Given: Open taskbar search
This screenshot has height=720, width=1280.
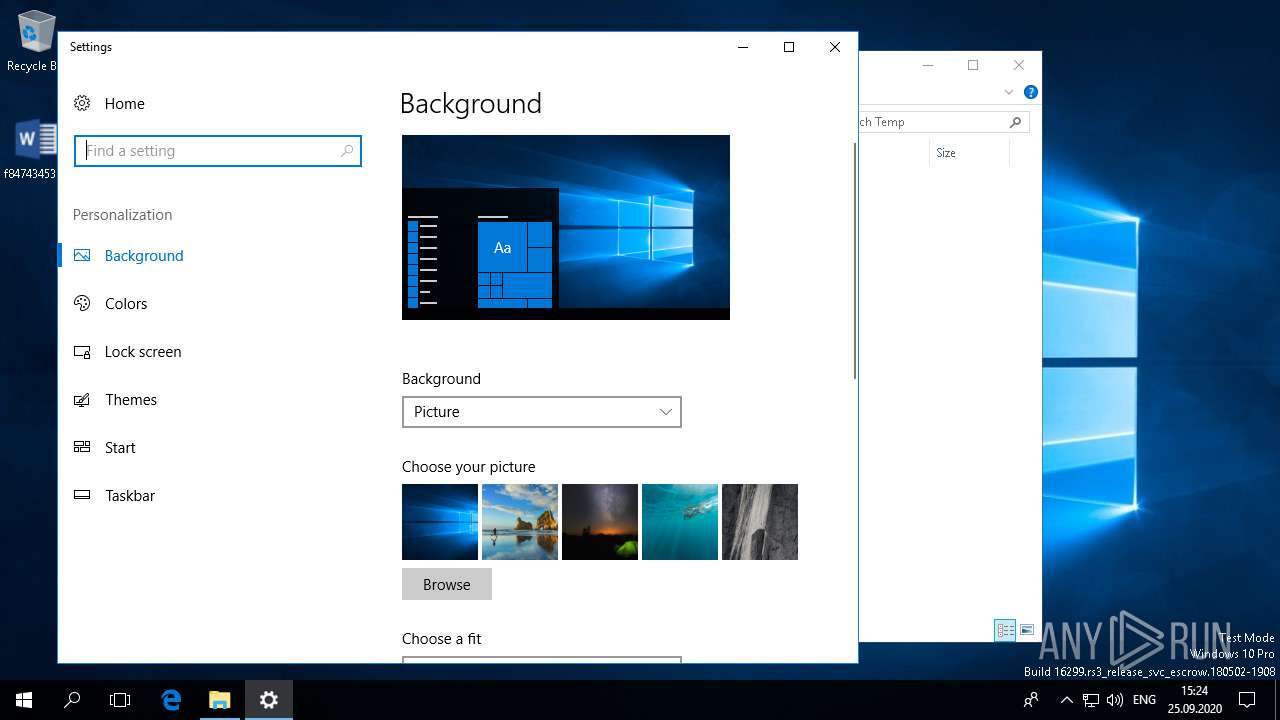Looking at the screenshot, I should (72, 700).
